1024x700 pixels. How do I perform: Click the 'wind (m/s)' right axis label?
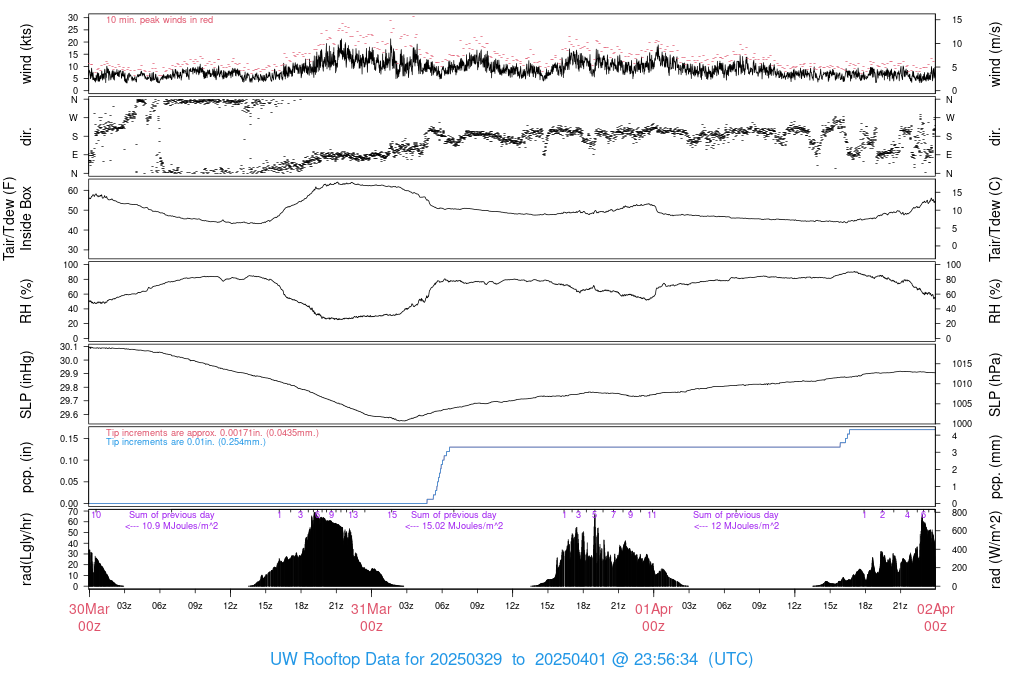pyautogui.click(x=995, y=54)
